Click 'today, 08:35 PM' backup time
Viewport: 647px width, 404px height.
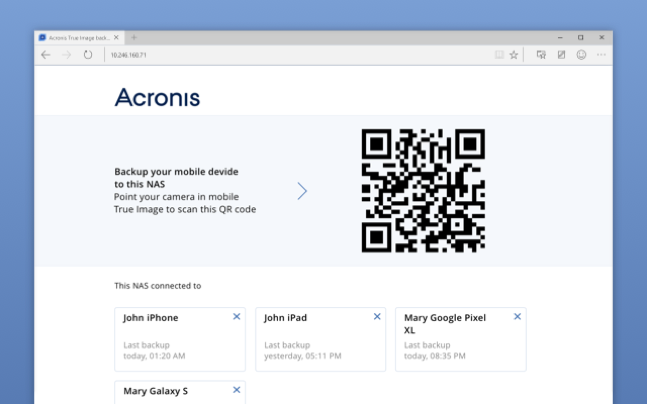[434, 356]
